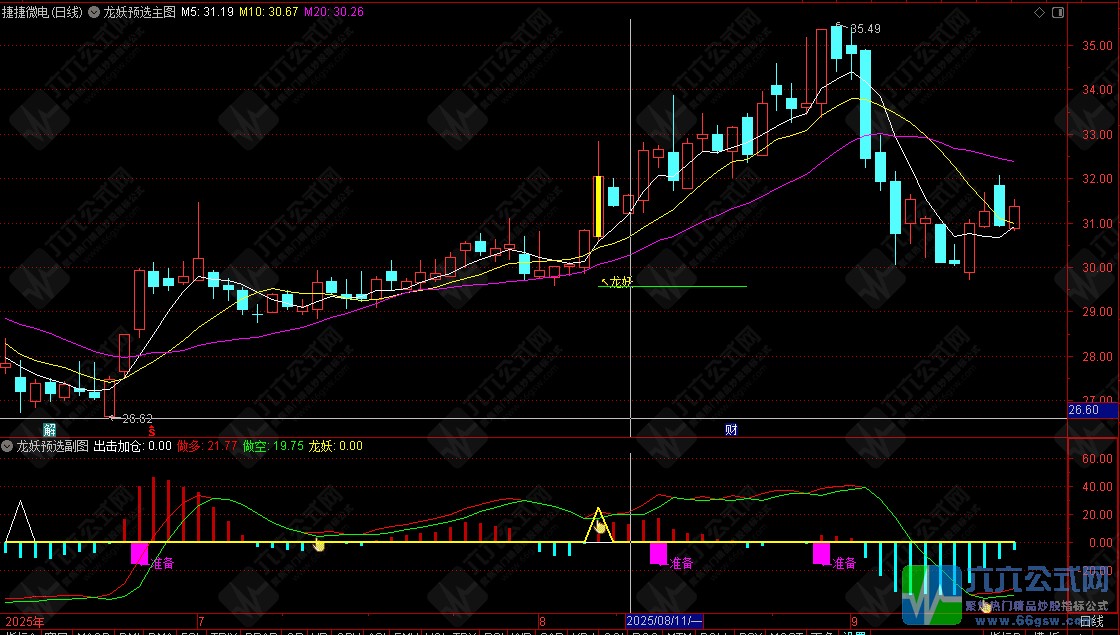
Task: Click the 40.00 sub-chart axis label
Action: (1097, 486)
